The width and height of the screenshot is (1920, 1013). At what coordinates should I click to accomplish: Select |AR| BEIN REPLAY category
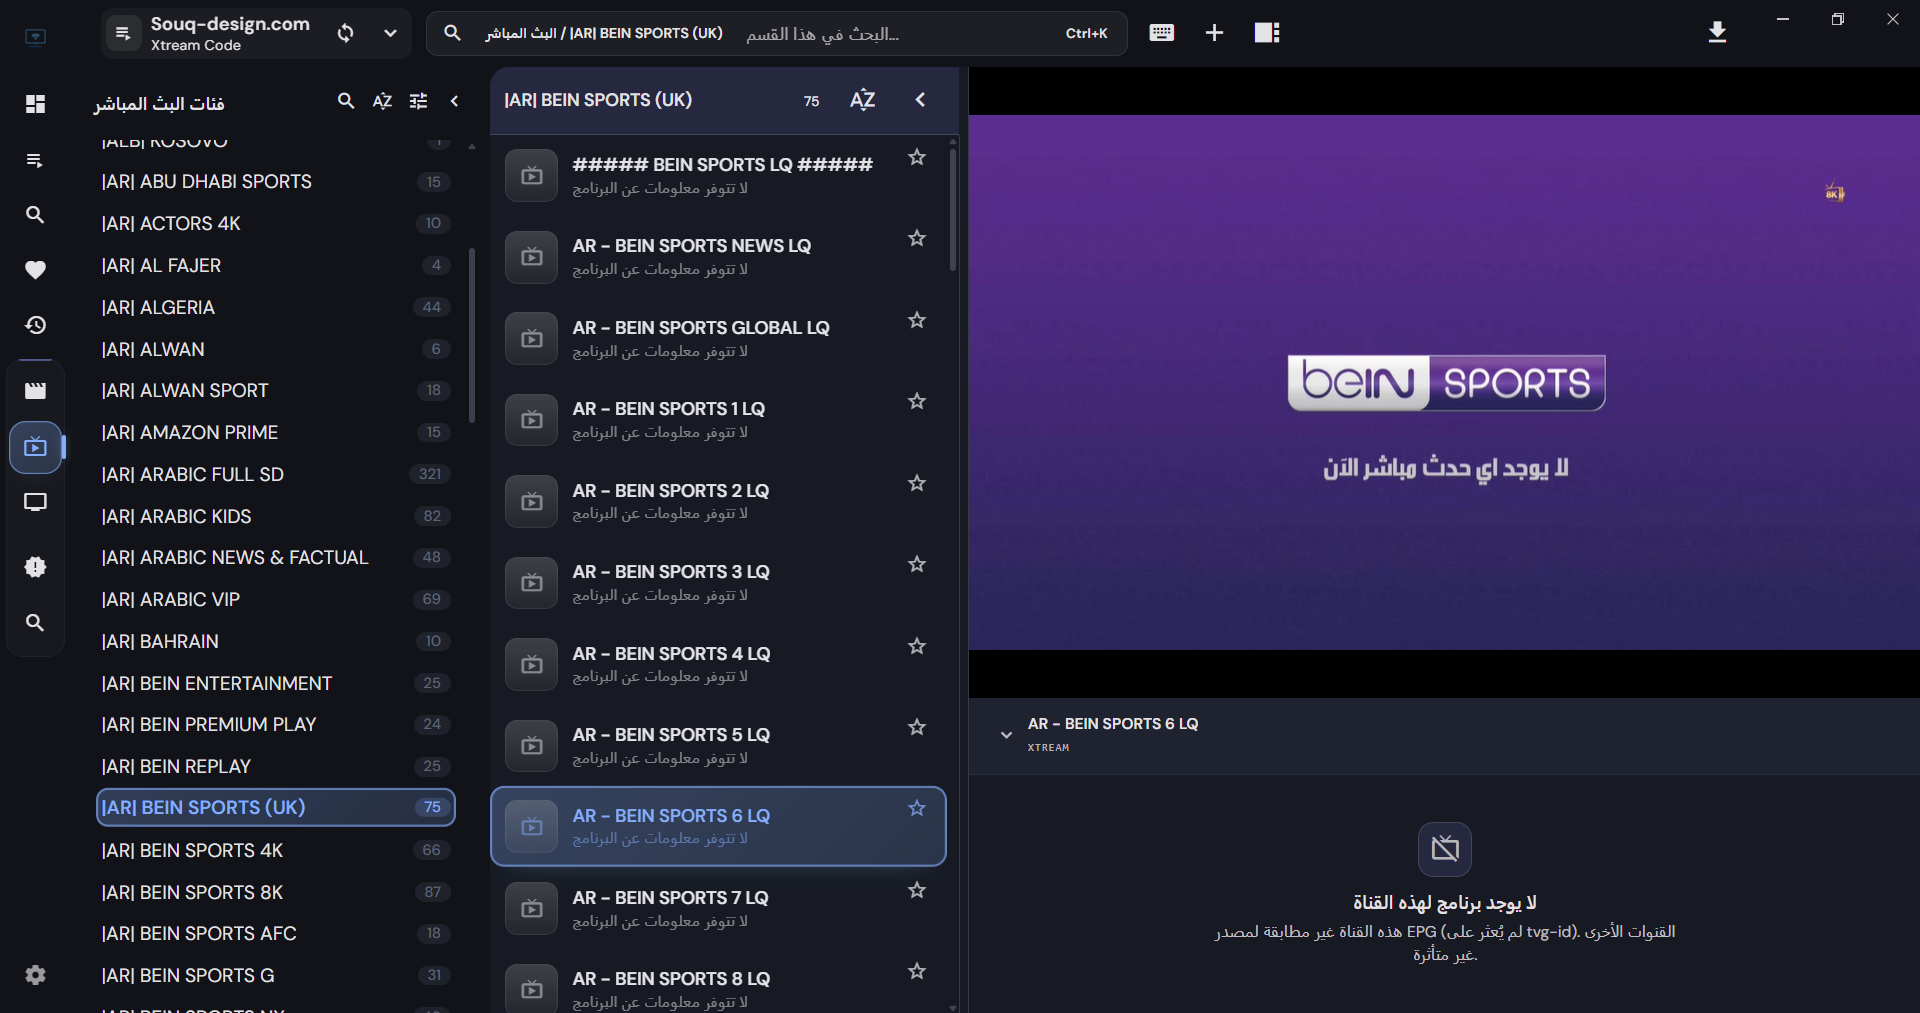click(x=276, y=767)
